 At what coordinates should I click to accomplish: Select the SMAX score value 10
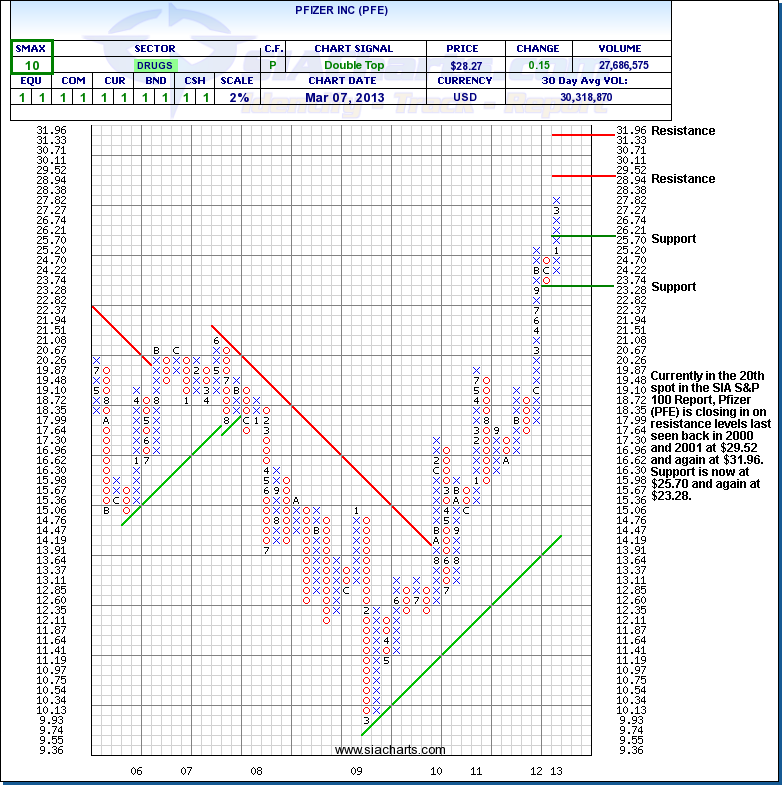tap(32, 65)
